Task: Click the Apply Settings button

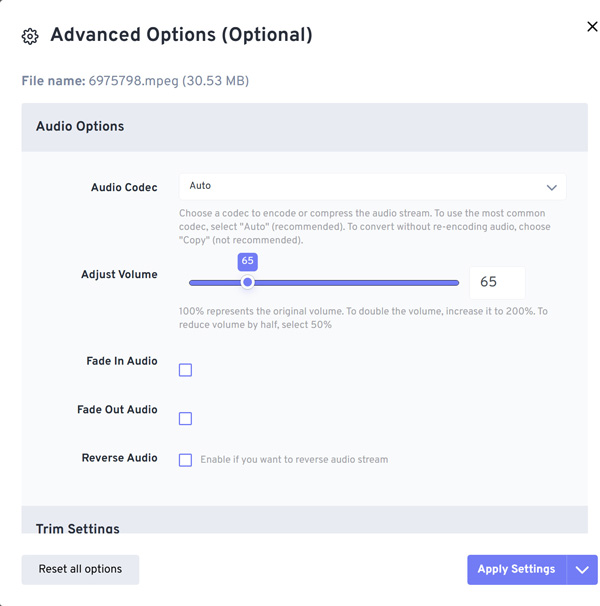Action: pyautogui.click(x=516, y=569)
